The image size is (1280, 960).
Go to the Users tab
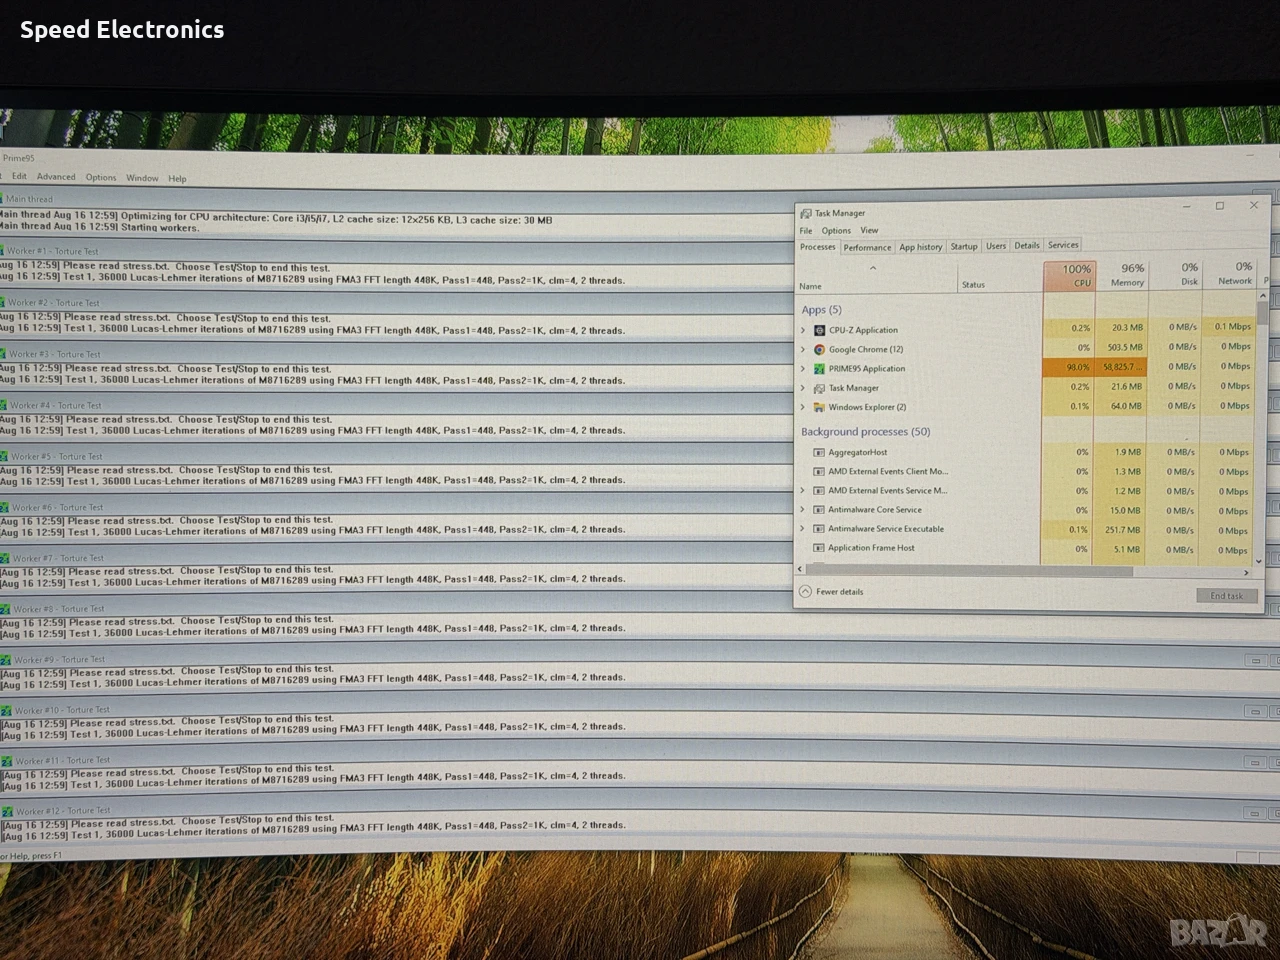coord(996,246)
